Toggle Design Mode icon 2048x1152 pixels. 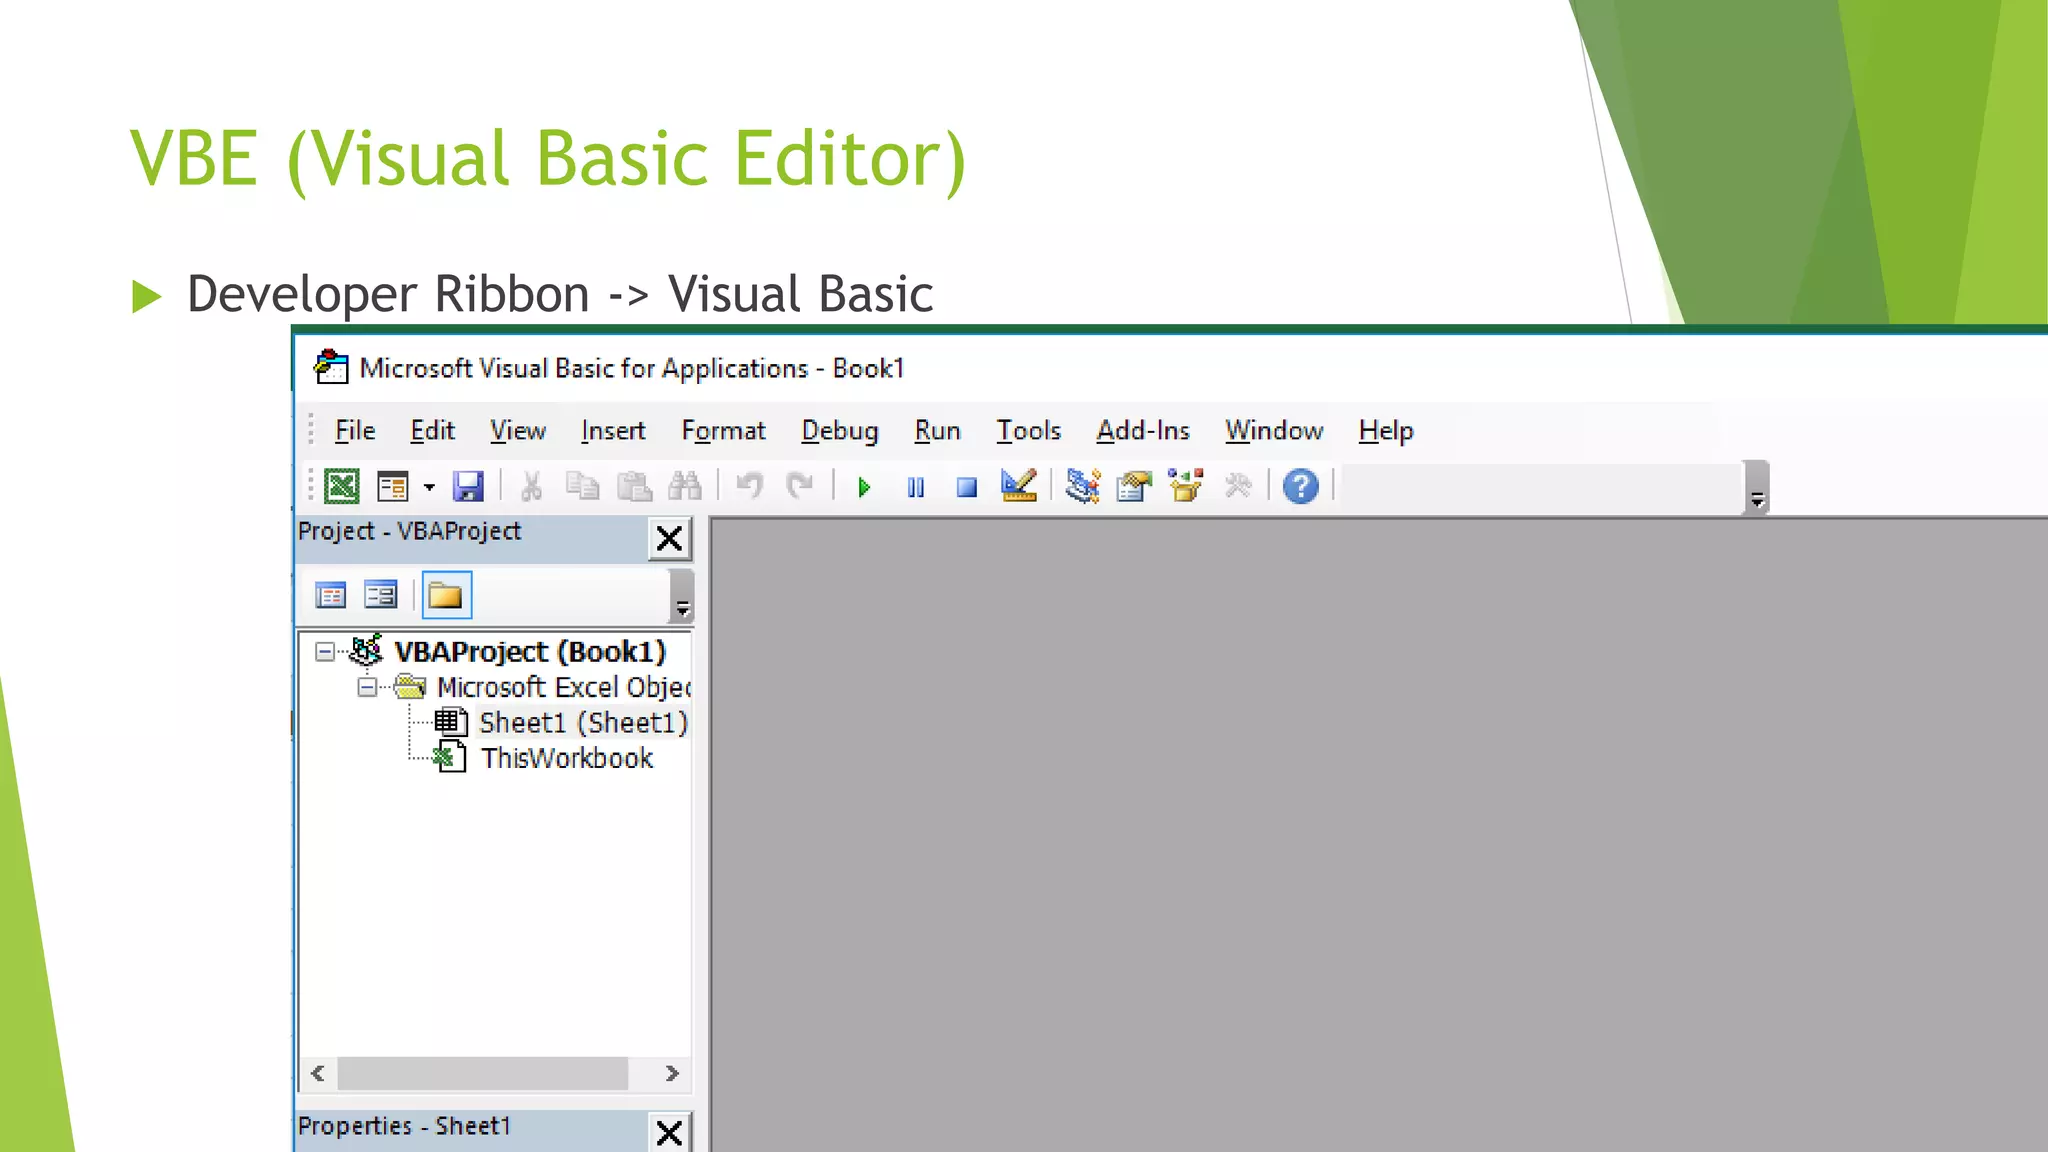pos(1019,487)
